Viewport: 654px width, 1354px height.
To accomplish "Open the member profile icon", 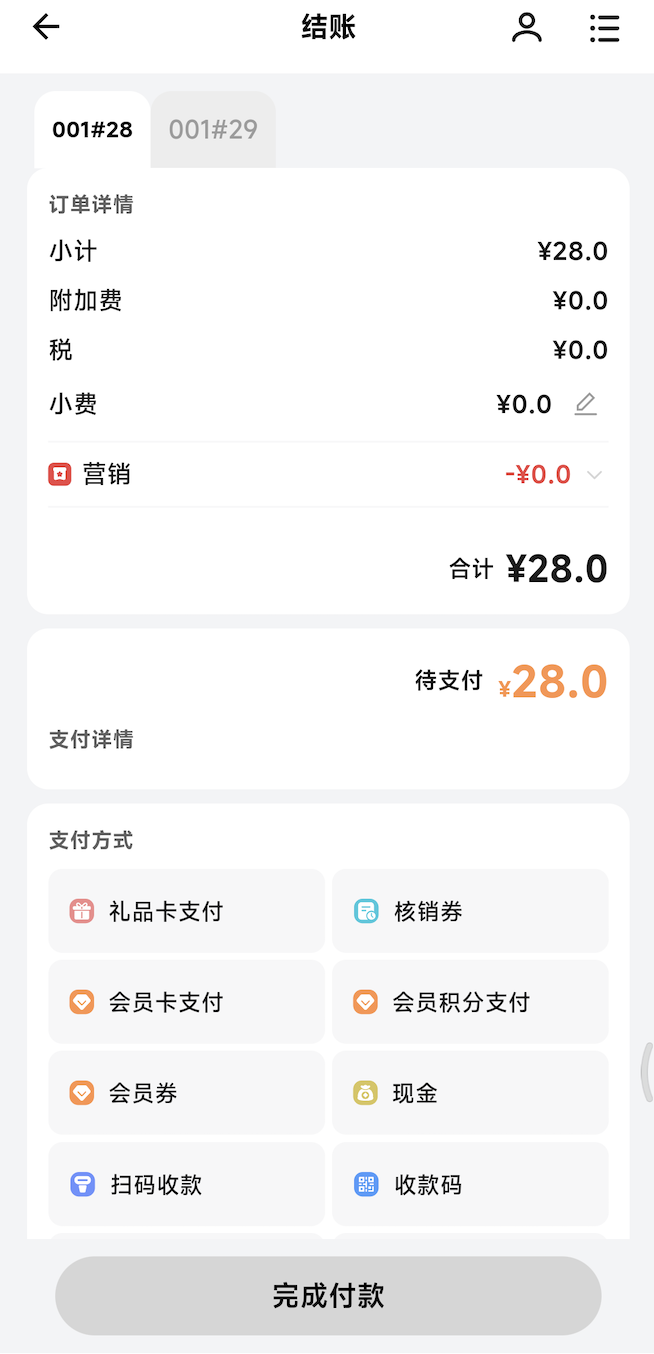I will tap(526, 28).
